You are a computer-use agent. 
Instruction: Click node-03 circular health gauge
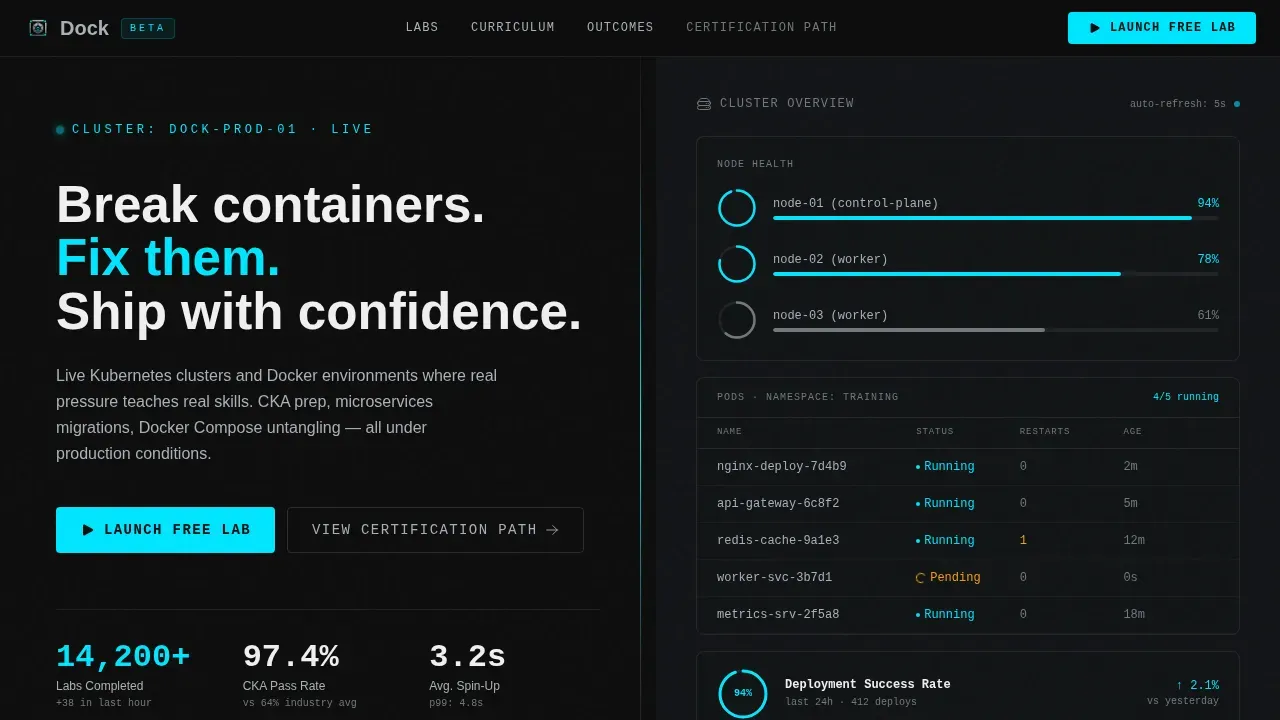click(x=737, y=320)
